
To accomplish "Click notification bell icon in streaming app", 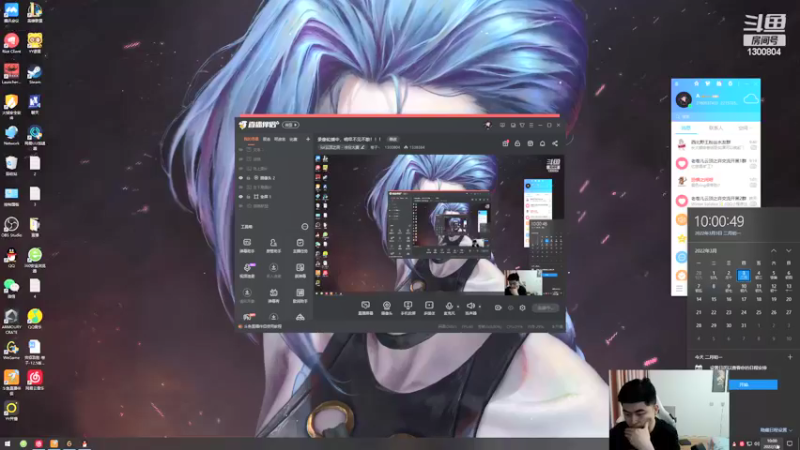I will pyautogui.click(x=542, y=143).
